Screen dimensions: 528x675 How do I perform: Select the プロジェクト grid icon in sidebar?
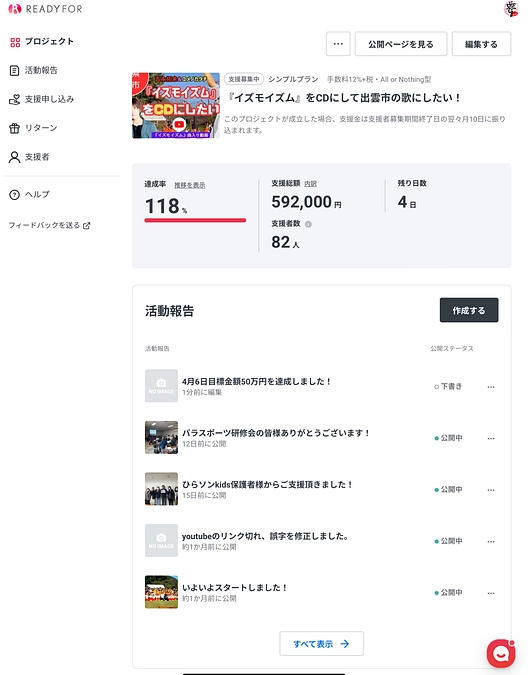tap(15, 42)
